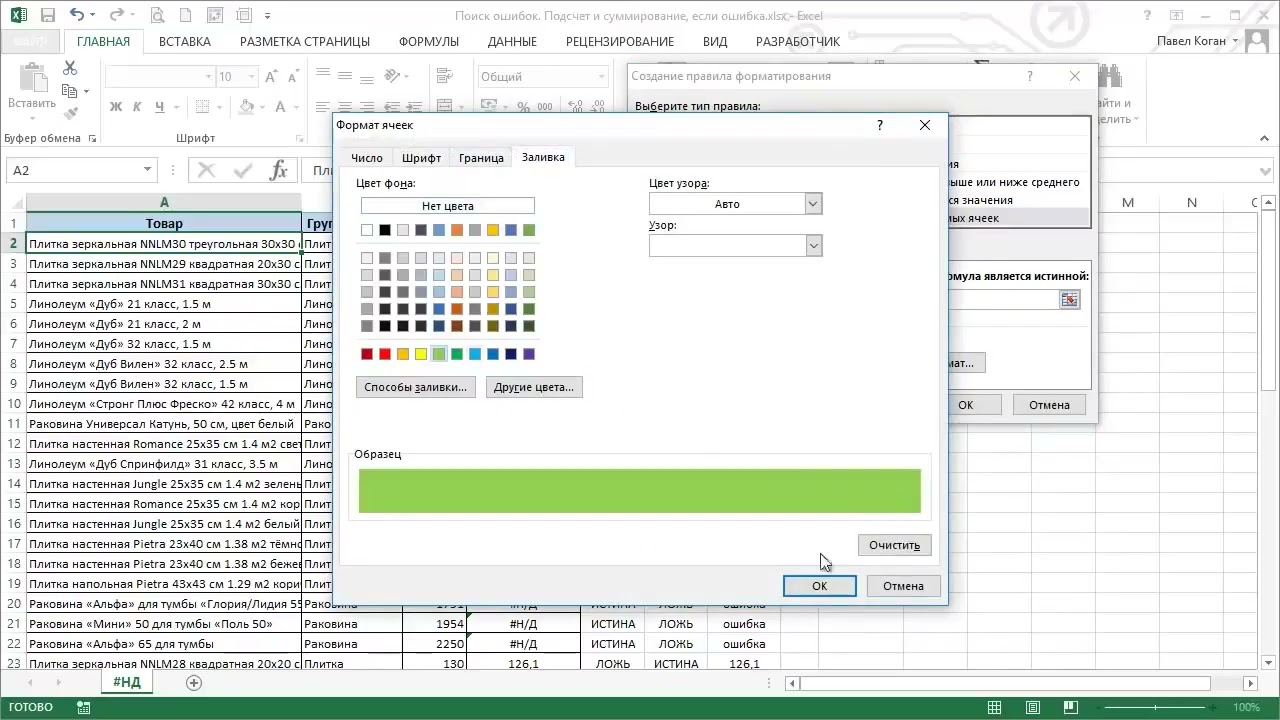Viewport: 1280px width, 720px height.
Task: Click Отмена in Формат ячеек dialog
Action: 903,586
